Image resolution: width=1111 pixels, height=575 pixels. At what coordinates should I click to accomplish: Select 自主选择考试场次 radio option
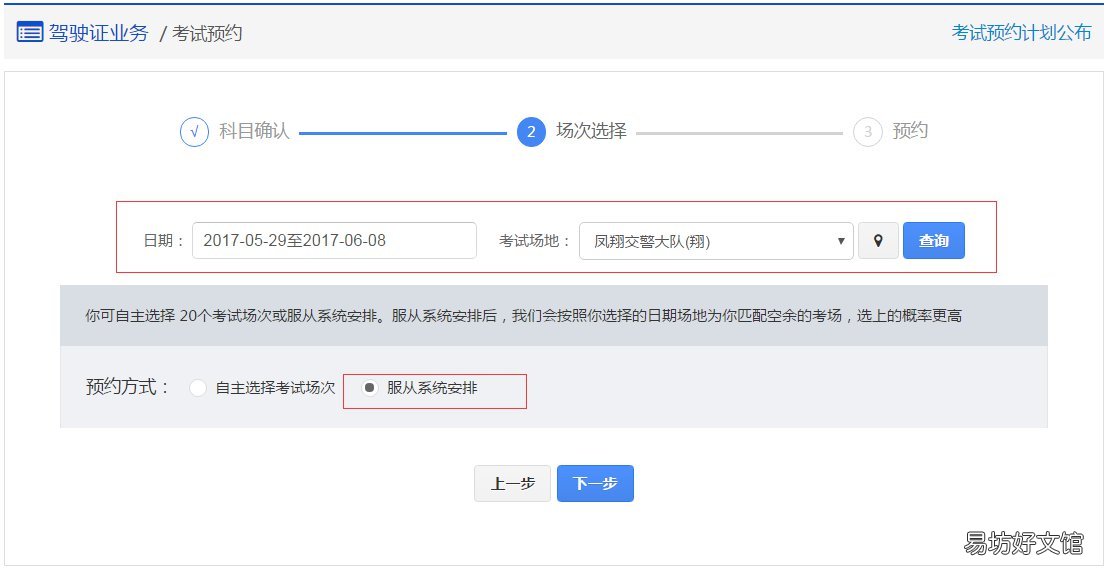coord(198,388)
